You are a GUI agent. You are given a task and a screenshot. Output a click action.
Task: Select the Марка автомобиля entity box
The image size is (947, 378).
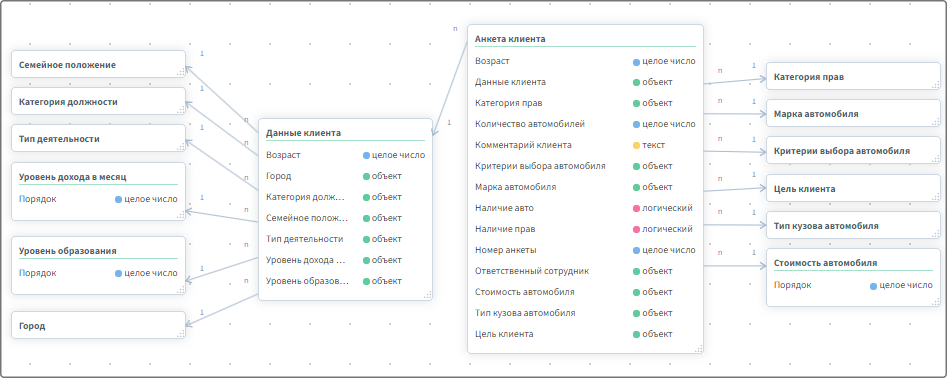[x=853, y=114]
